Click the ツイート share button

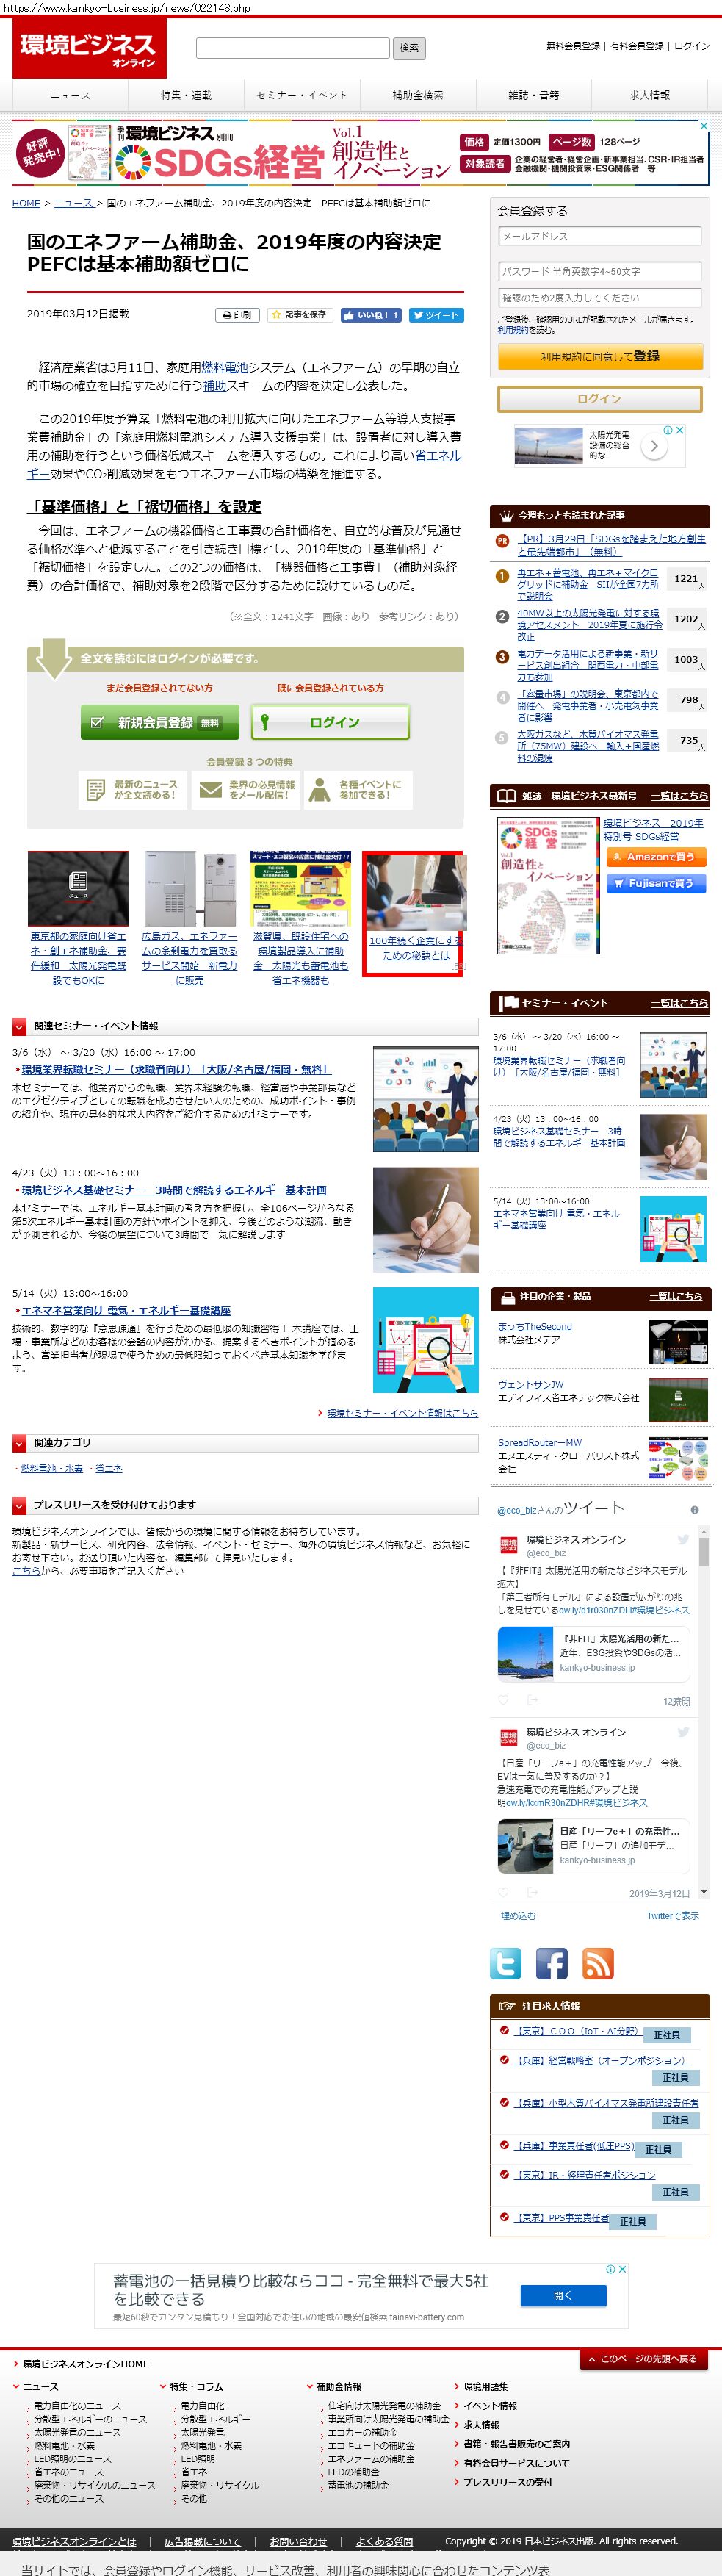pos(436,315)
